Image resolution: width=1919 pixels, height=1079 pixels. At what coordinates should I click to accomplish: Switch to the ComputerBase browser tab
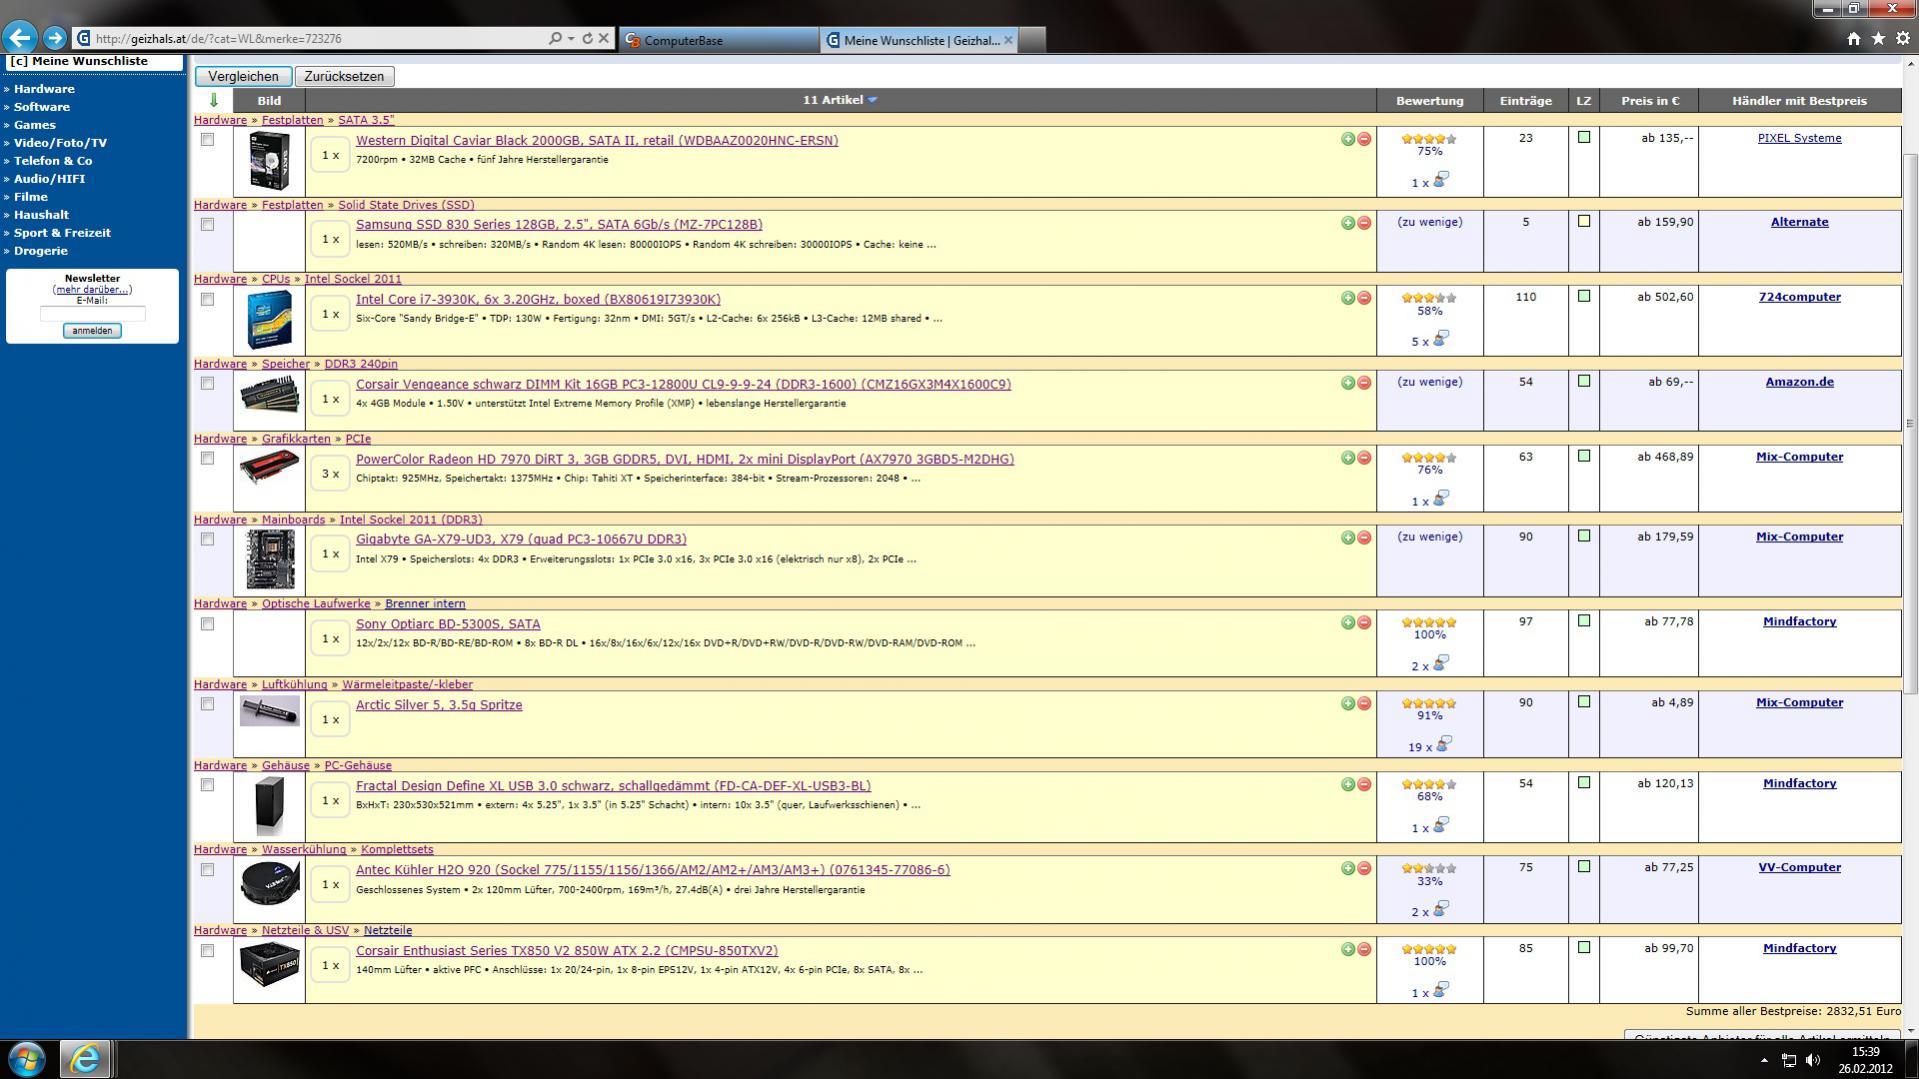coord(718,40)
